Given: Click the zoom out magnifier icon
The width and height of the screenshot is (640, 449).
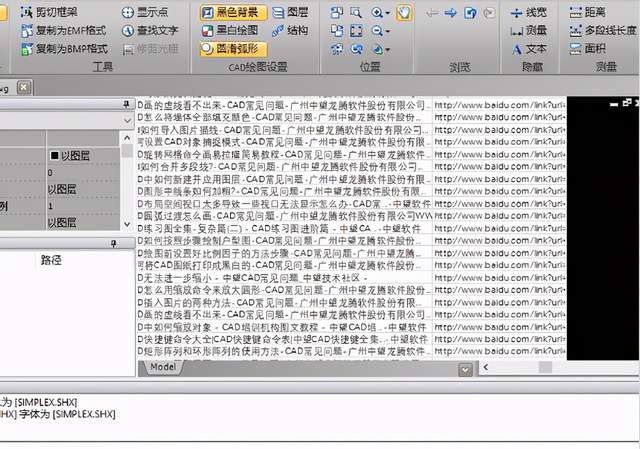Looking at the screenshot, I should (377, 31).
